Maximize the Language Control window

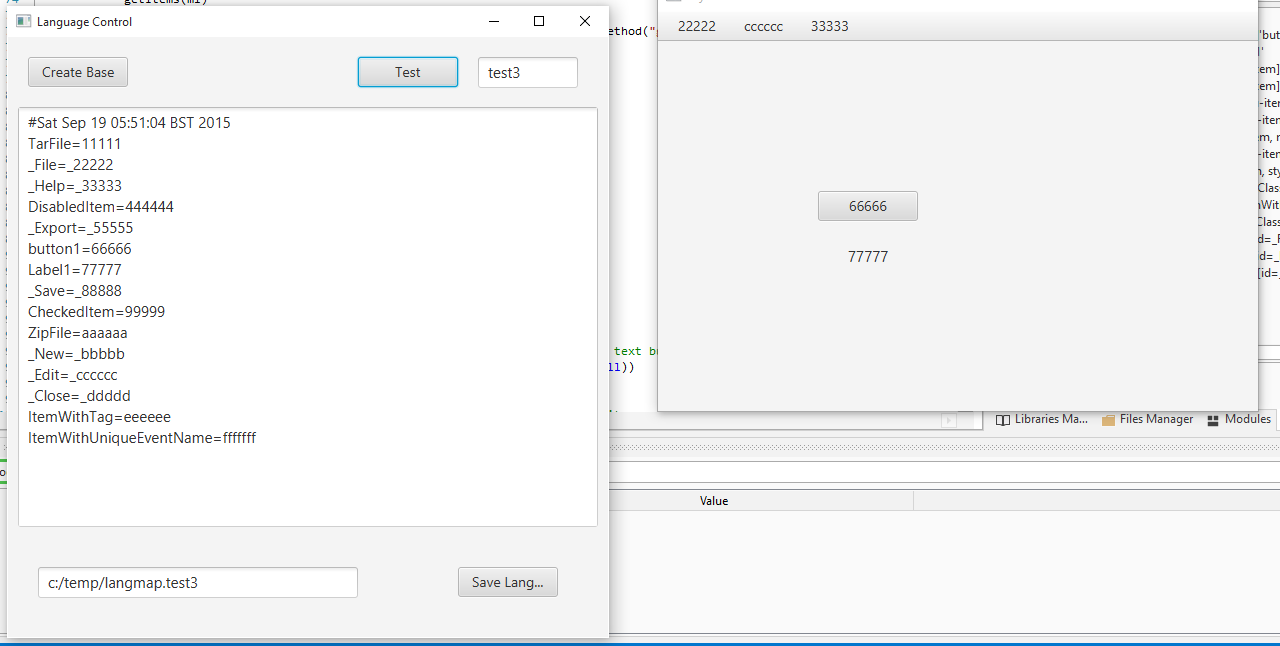tap(539, 21)
